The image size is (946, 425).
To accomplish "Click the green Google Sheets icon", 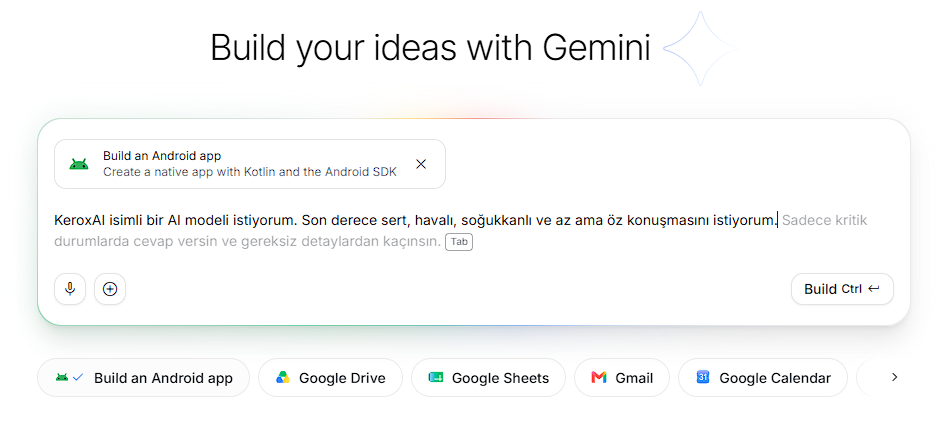I will pyautogui.click(x=436, y=378).
